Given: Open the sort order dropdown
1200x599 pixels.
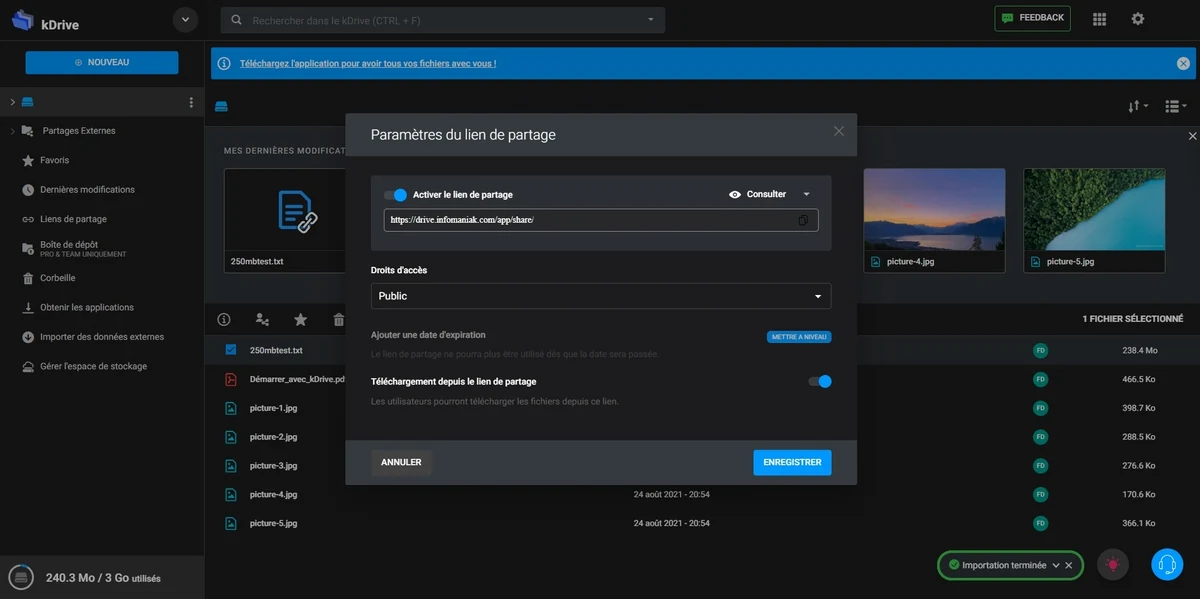Looking at the screenshot, I should coord(1138,106).
